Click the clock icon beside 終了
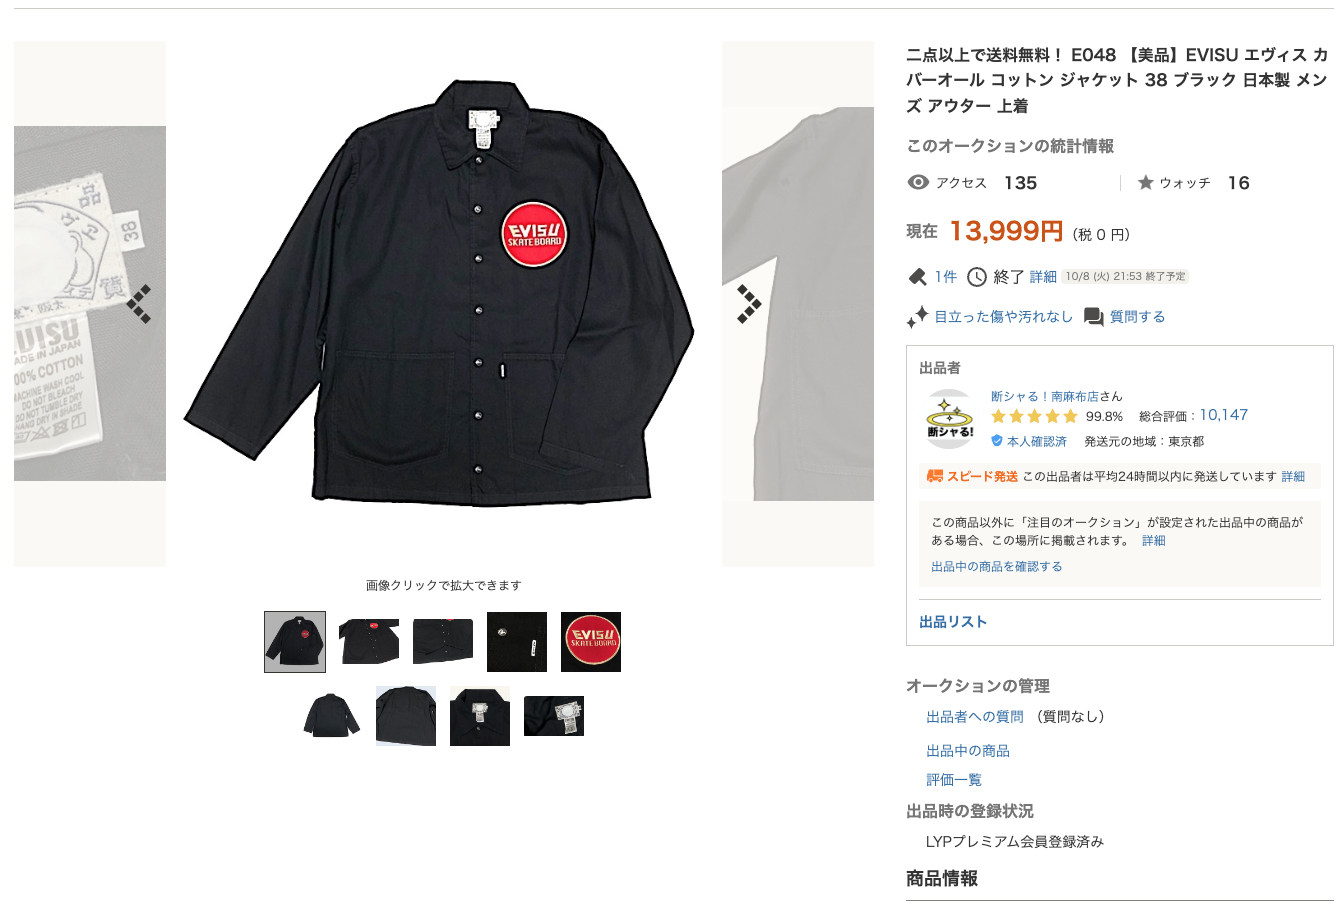 [x=977, y=277]
